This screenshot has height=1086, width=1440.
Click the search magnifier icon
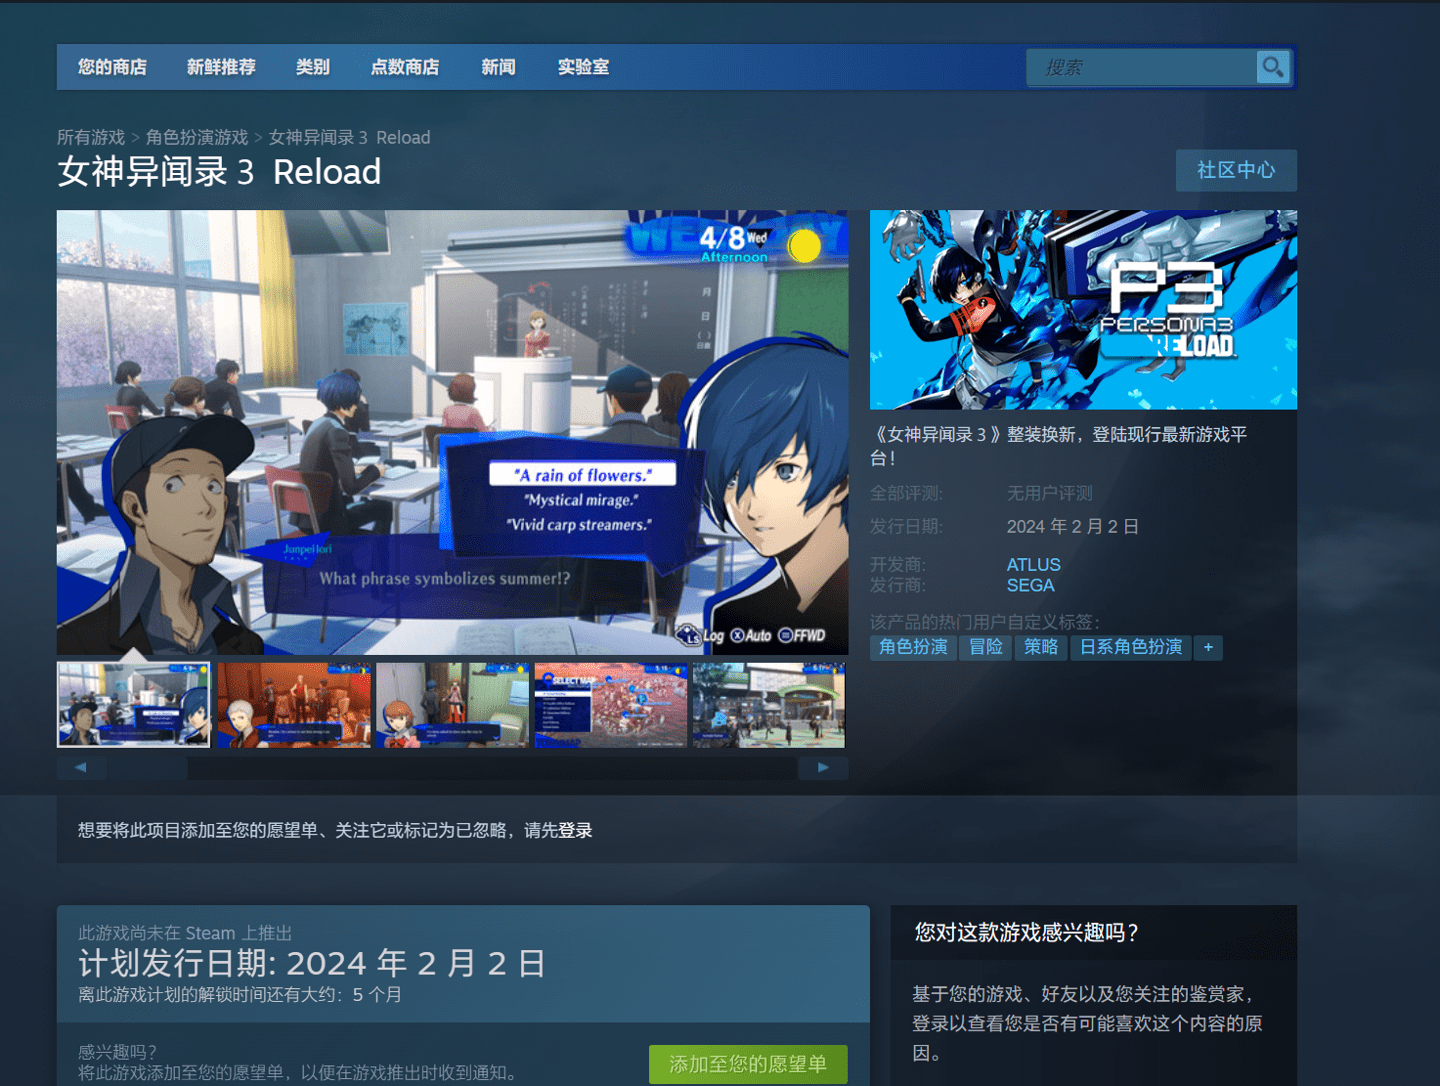[x=1272, y=67]
